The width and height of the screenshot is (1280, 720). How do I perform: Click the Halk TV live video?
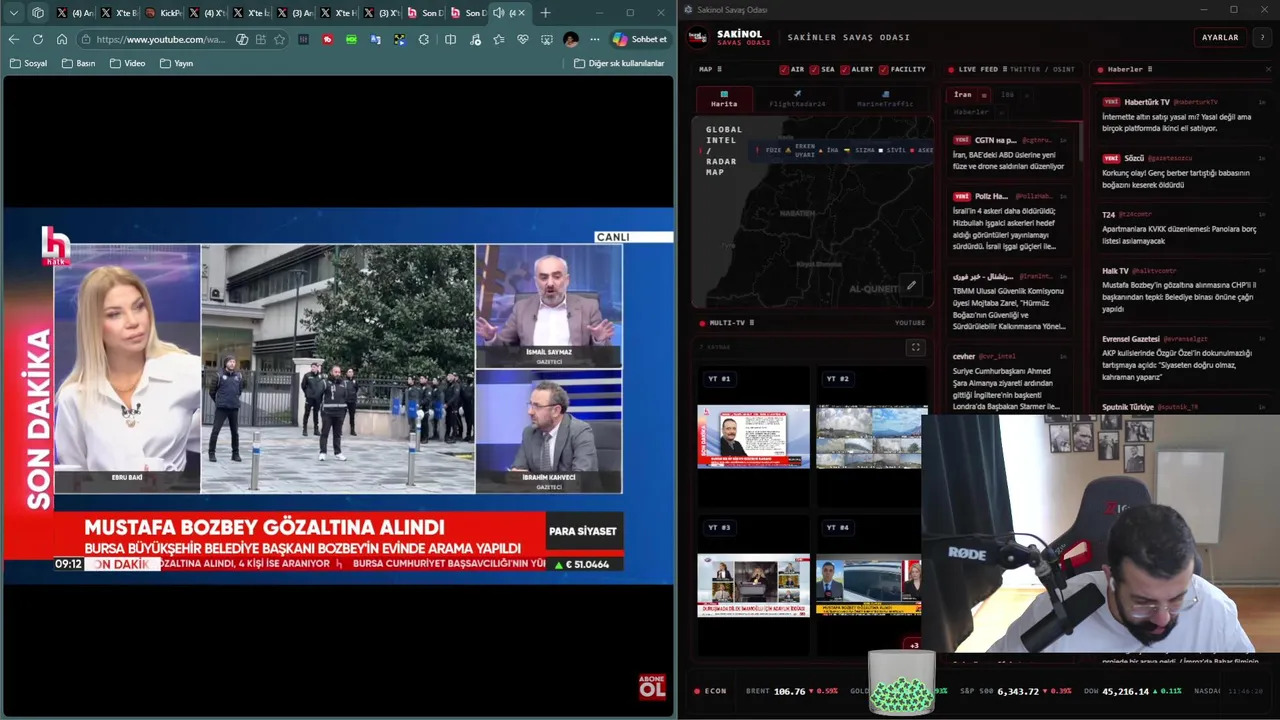(x=338, y=395)
